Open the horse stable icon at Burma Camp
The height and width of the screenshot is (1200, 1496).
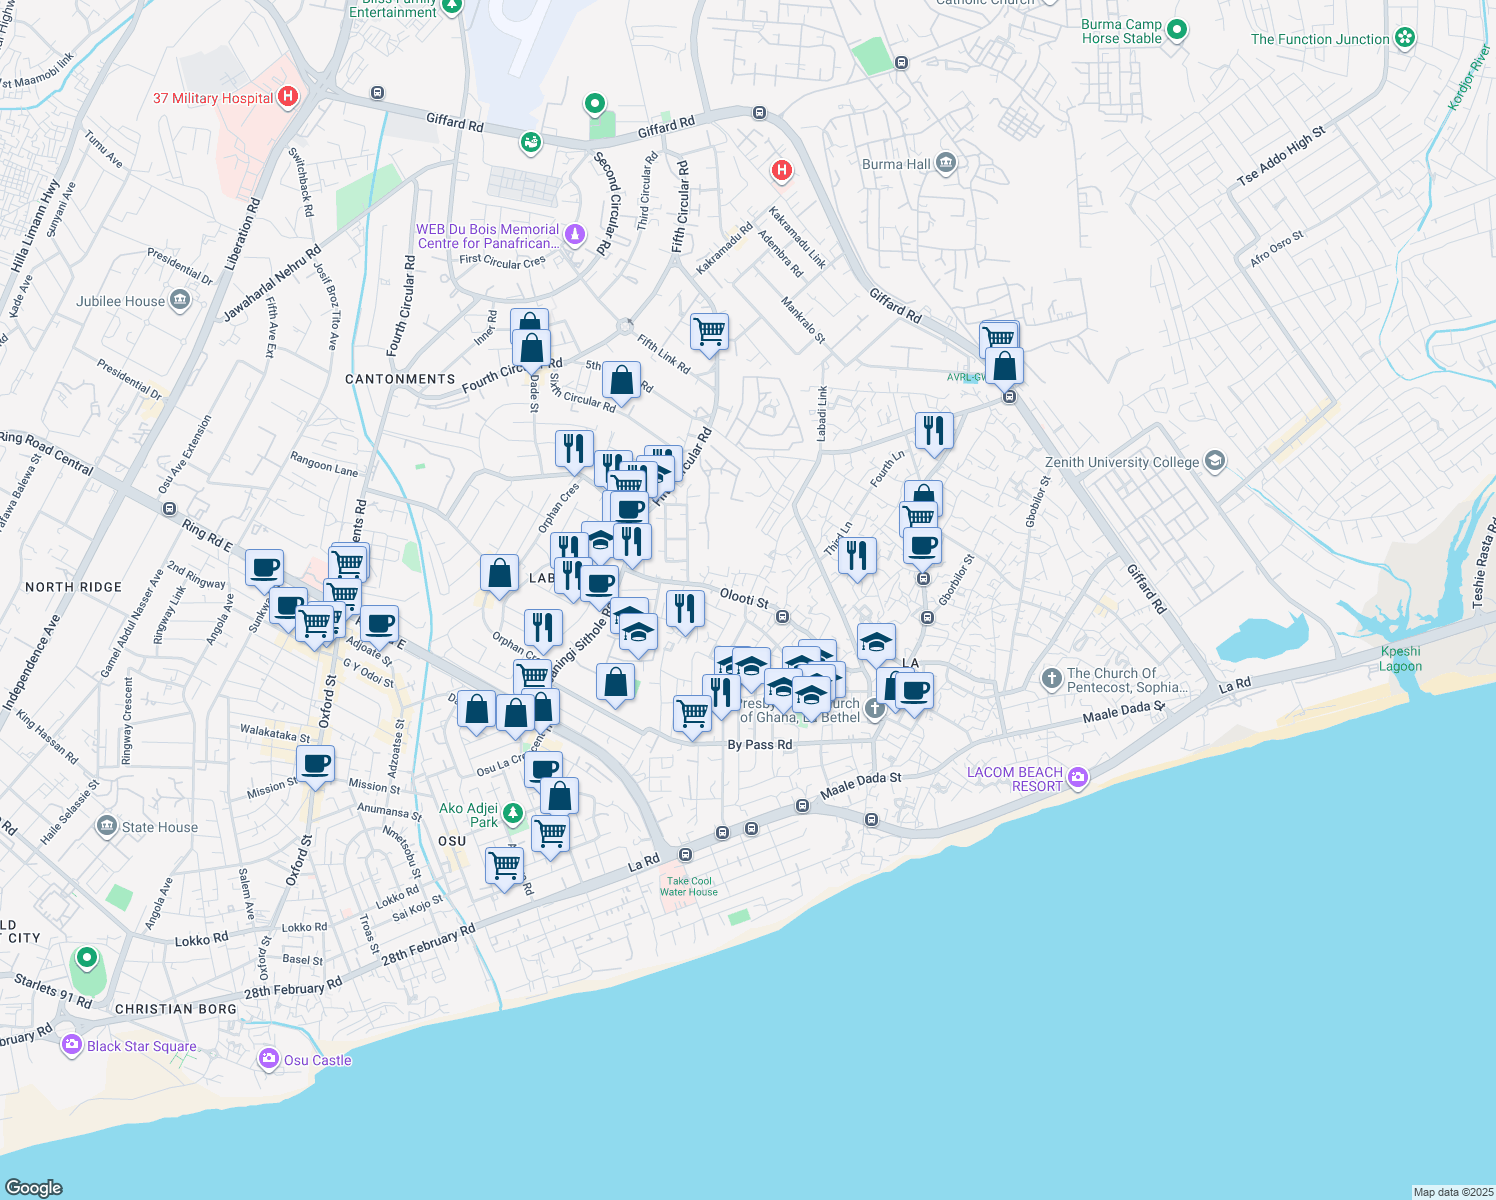tap(1178, 30)
